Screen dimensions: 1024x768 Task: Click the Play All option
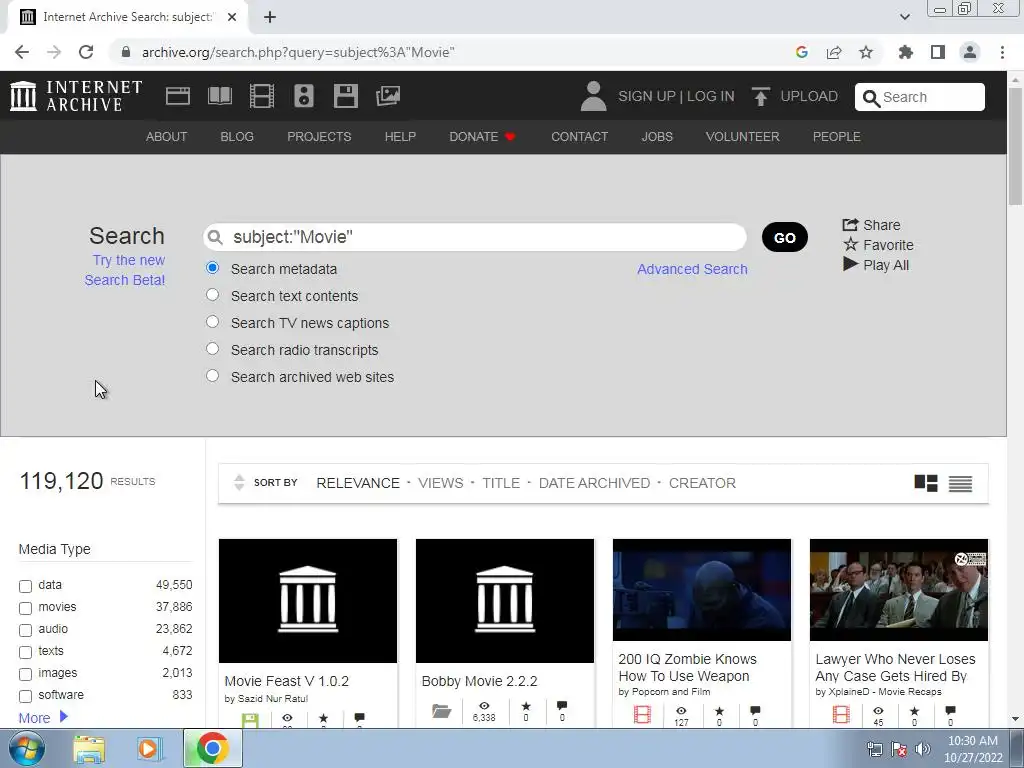[876, 264]
